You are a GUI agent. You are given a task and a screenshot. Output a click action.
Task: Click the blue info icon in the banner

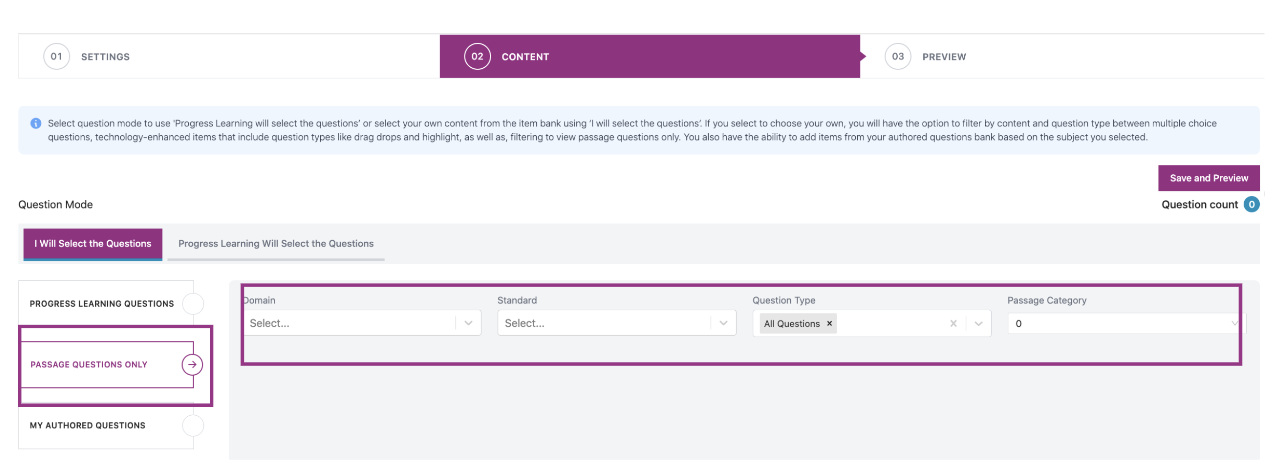click(36, 124)
